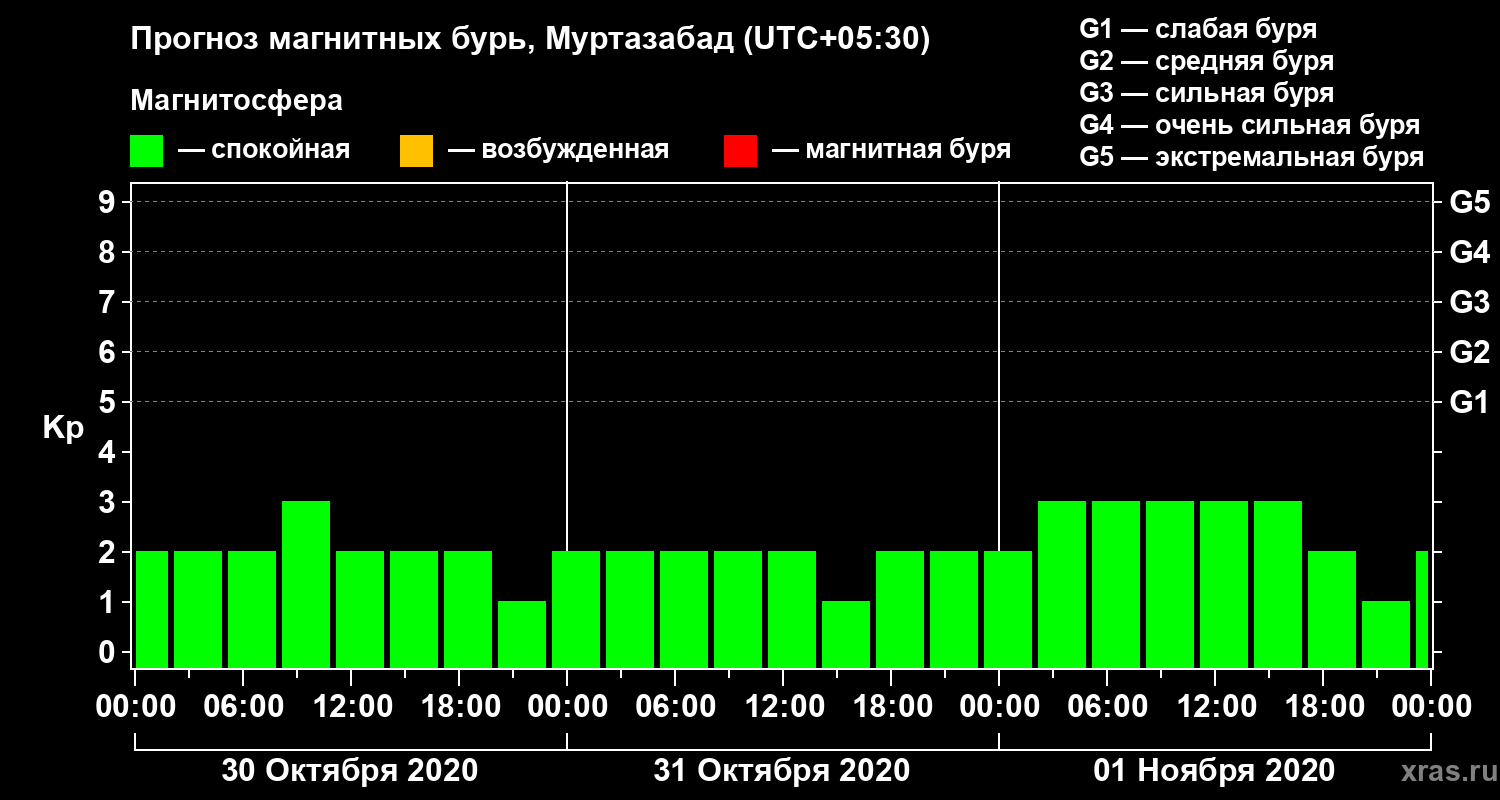Click the Kp 1 bar on 30 Октября

pyautogui.click(x=522, y=634)
